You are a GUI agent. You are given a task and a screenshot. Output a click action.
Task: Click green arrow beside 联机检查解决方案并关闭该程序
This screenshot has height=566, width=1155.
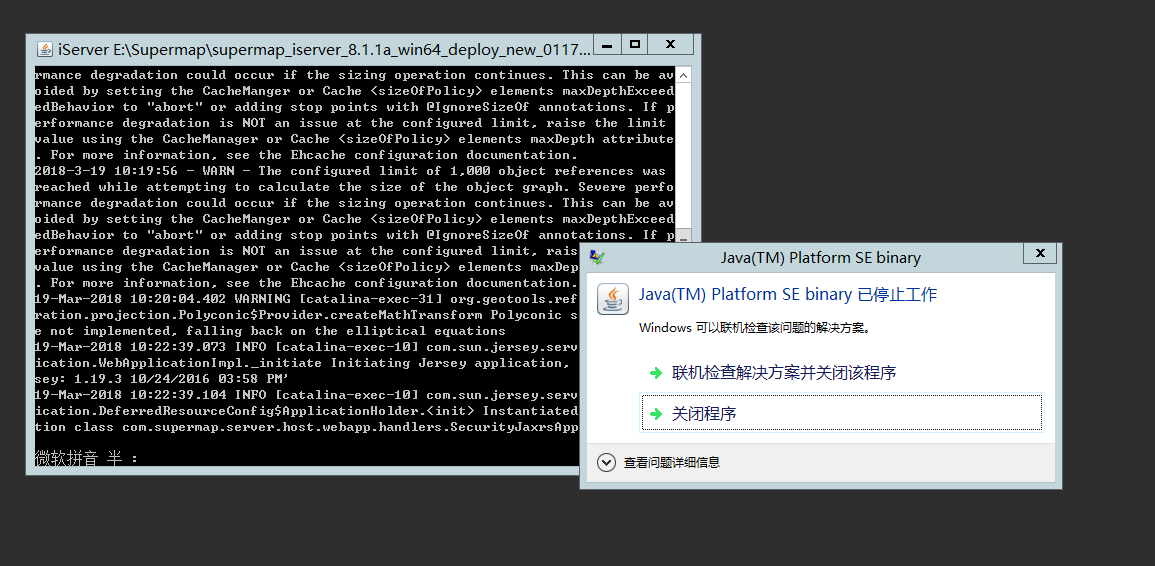click(656, 373)
